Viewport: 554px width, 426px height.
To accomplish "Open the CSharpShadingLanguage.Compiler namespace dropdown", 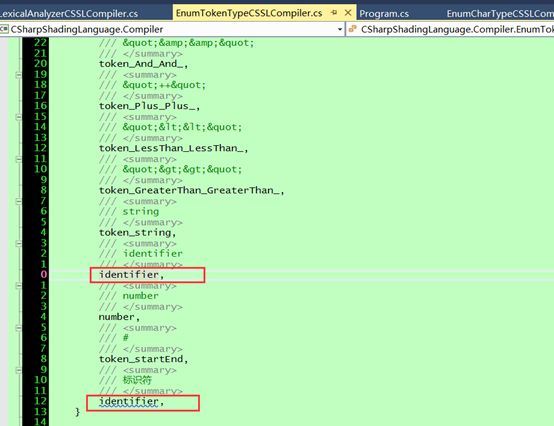I will pos(340,29).
